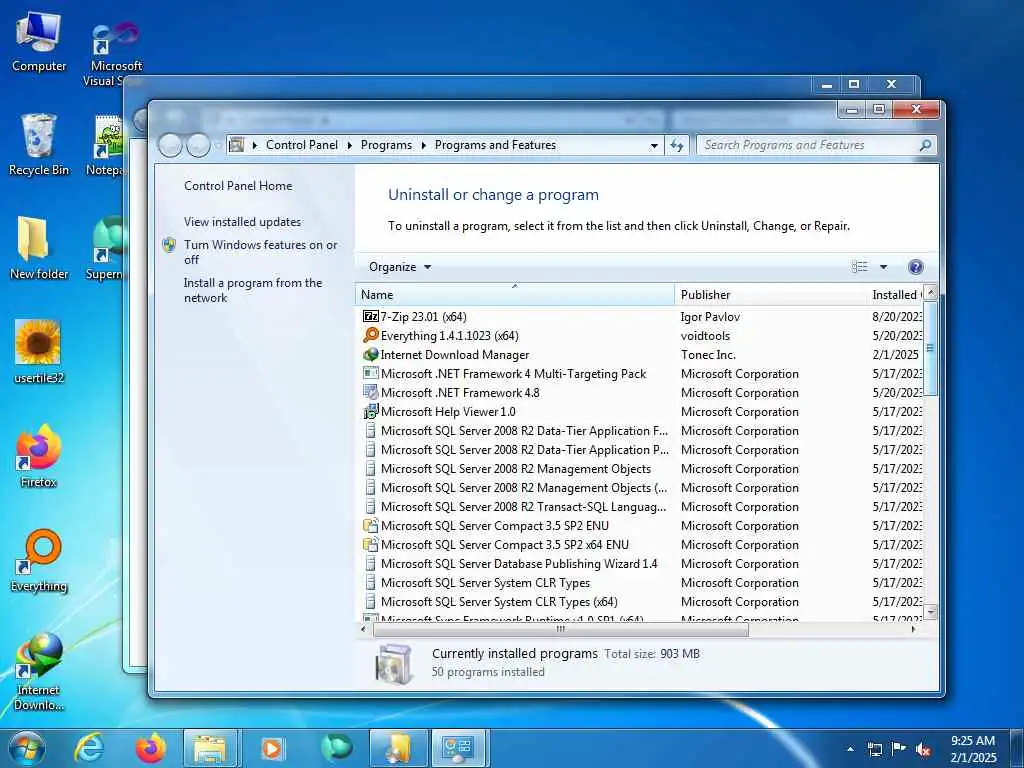Click the Programs and Features breadcrumb
Image resolution: width=1024 pixels, height=768 pixels.
coord(495,145)
